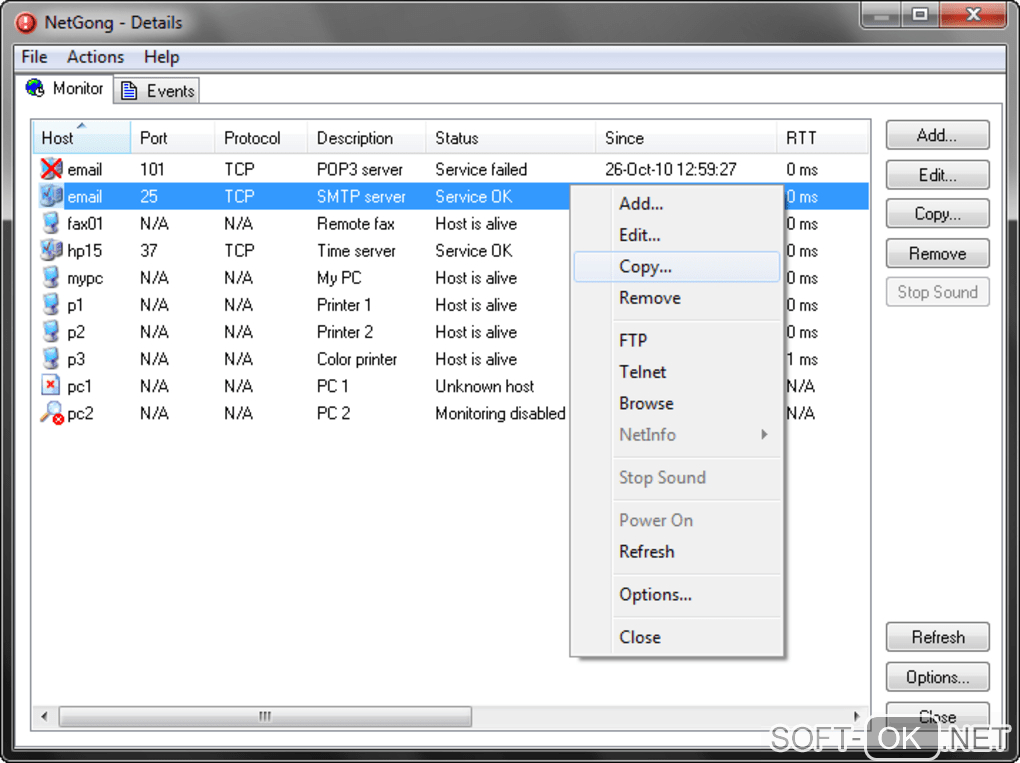Click the Add... button in the side panel
This screenshot has width=1020, height=763.
click(x=937, y=135)
